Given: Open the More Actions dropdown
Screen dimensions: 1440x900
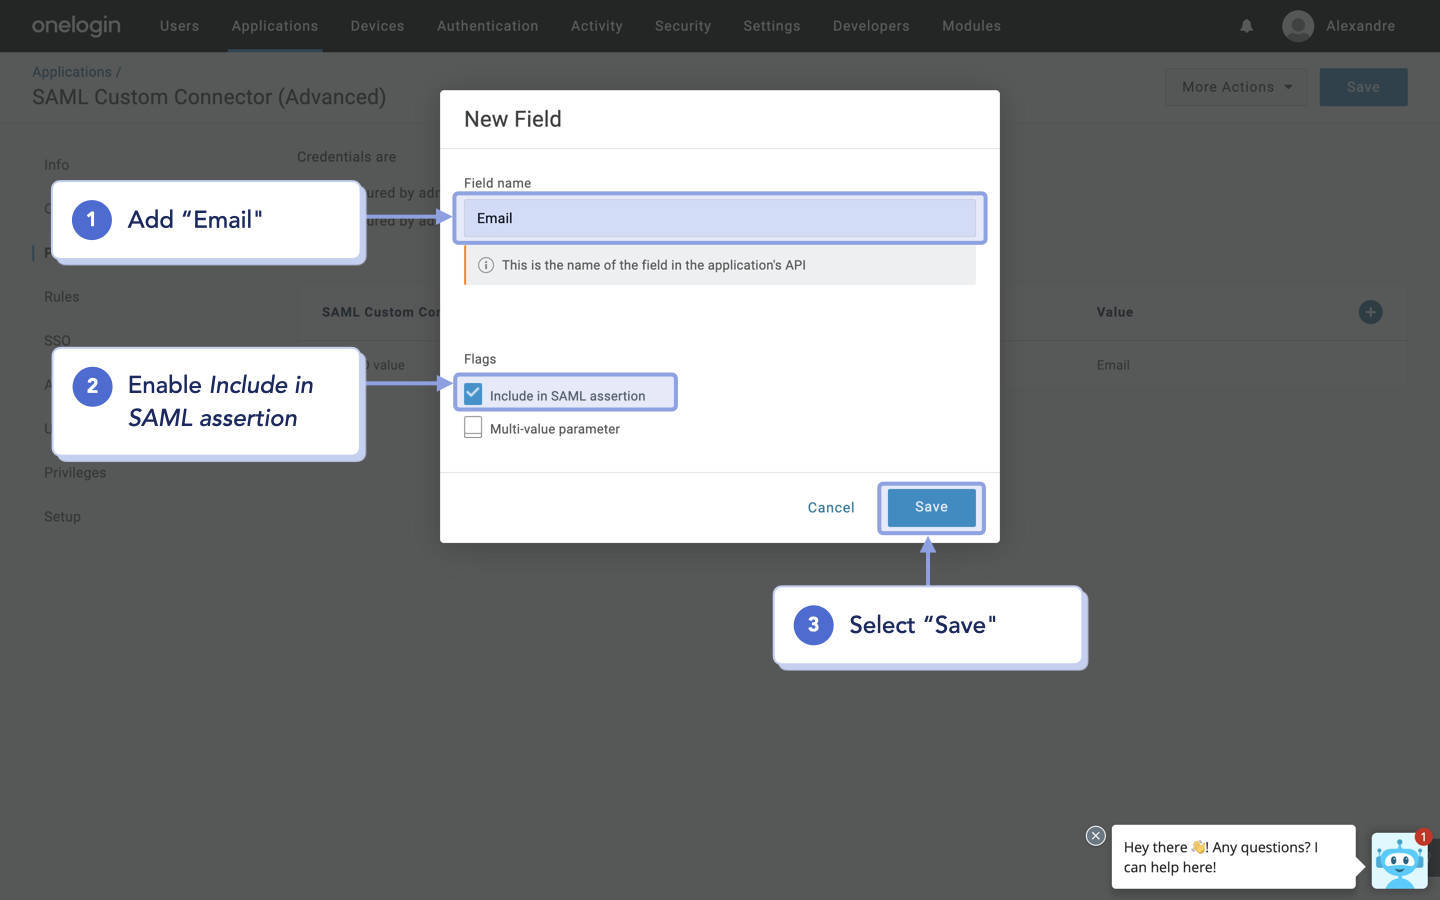Looking at the screenshot, I should pyautogui.click(x=1236, y=87).
